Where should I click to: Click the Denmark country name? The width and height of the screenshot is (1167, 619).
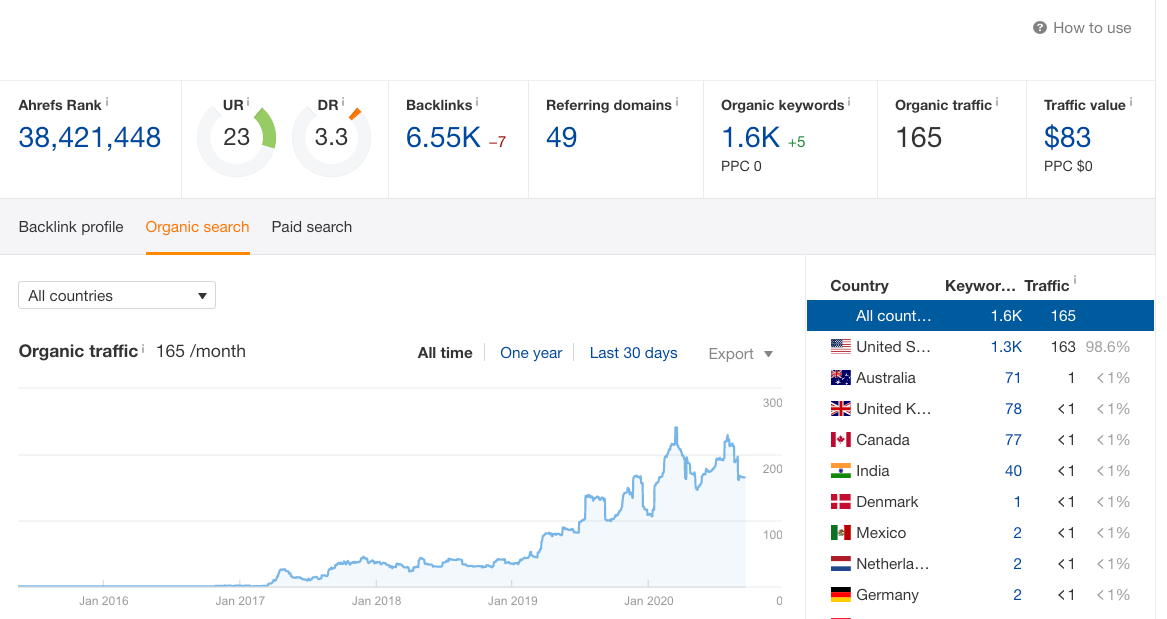[887, 502]
